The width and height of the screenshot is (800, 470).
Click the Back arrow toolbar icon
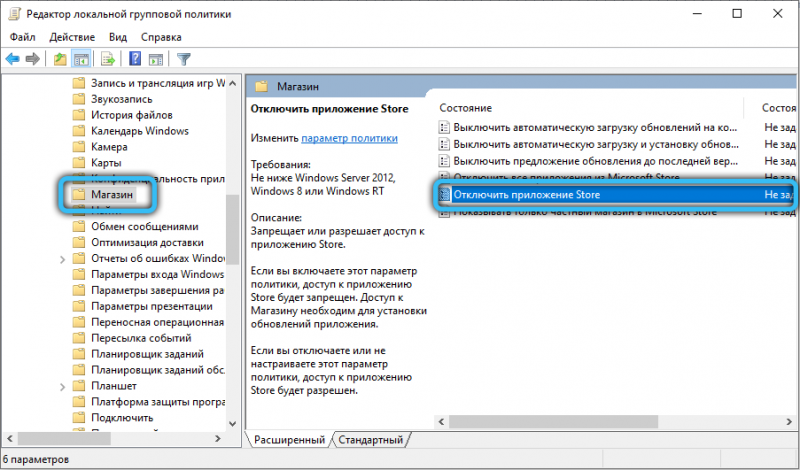click(12, 59)
